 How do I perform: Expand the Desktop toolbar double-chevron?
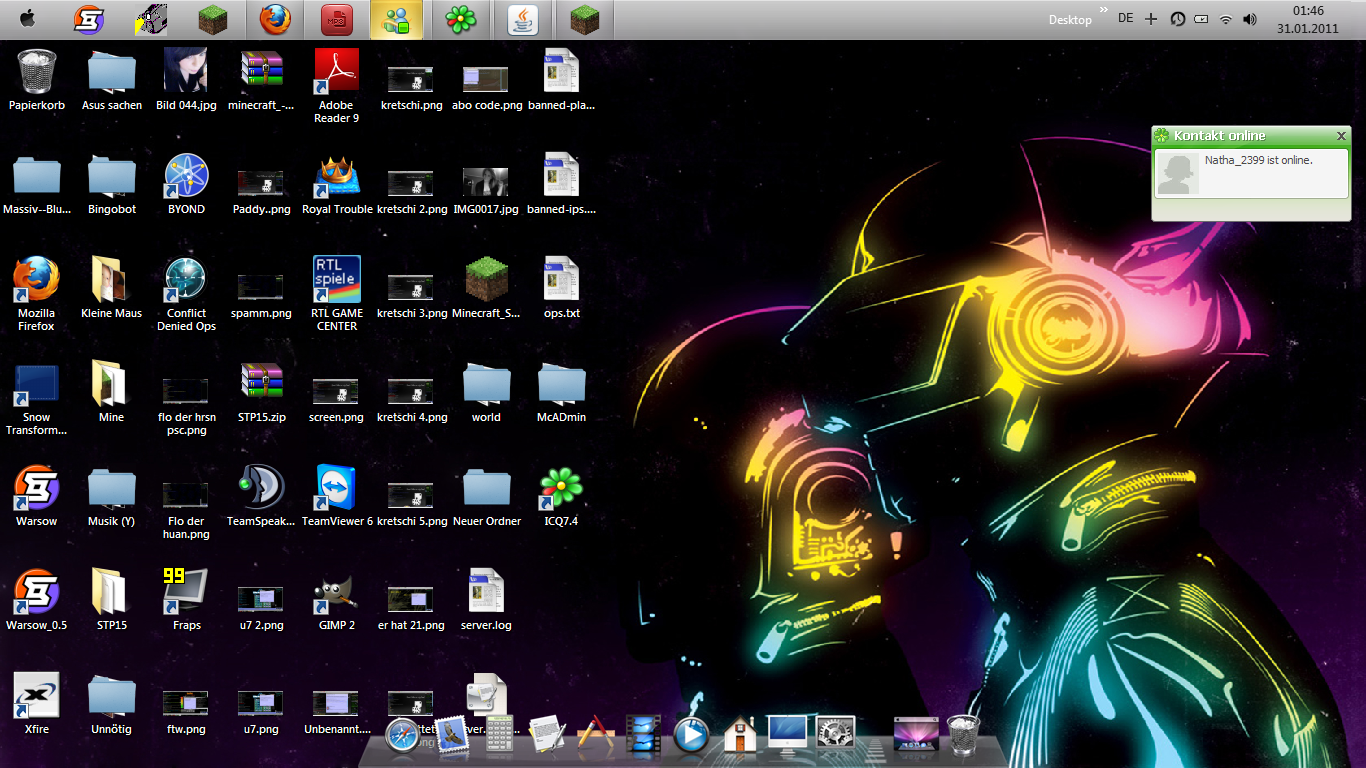tap(1104, 10)
